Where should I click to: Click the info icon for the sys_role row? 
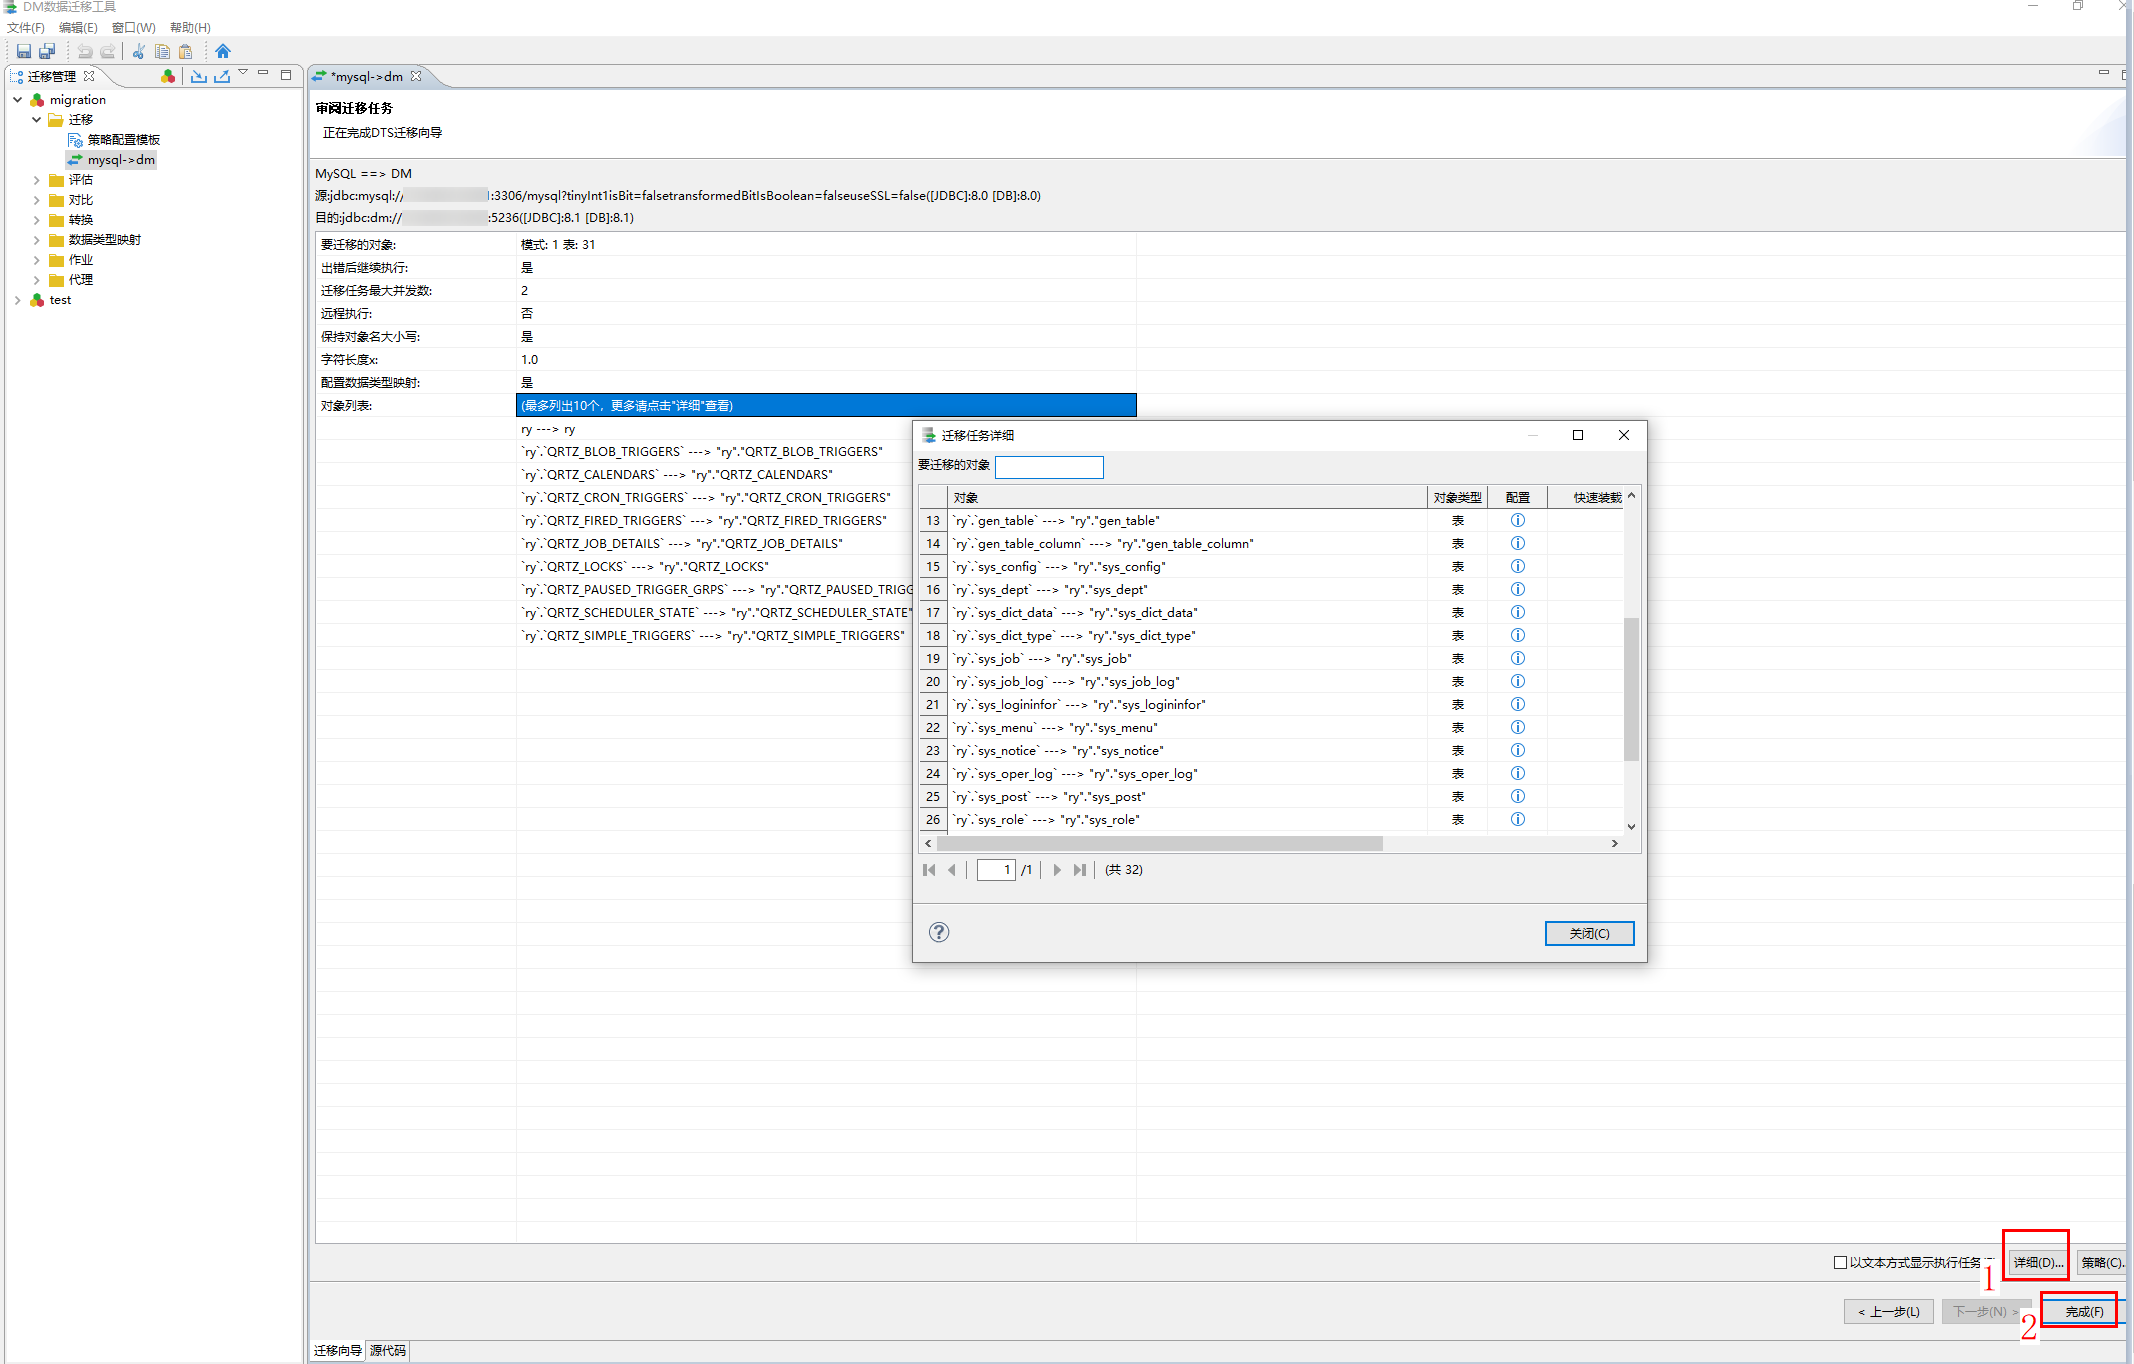[1517, 819]
